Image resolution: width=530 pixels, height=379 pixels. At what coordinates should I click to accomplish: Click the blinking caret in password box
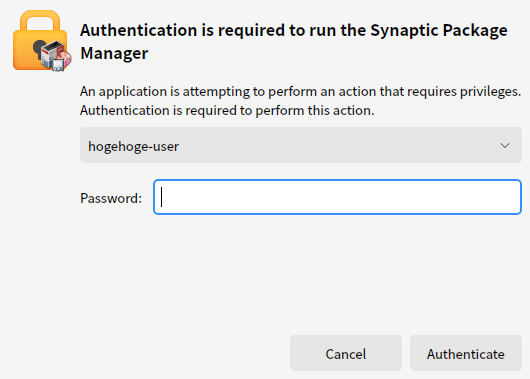[x=162, y=197]
